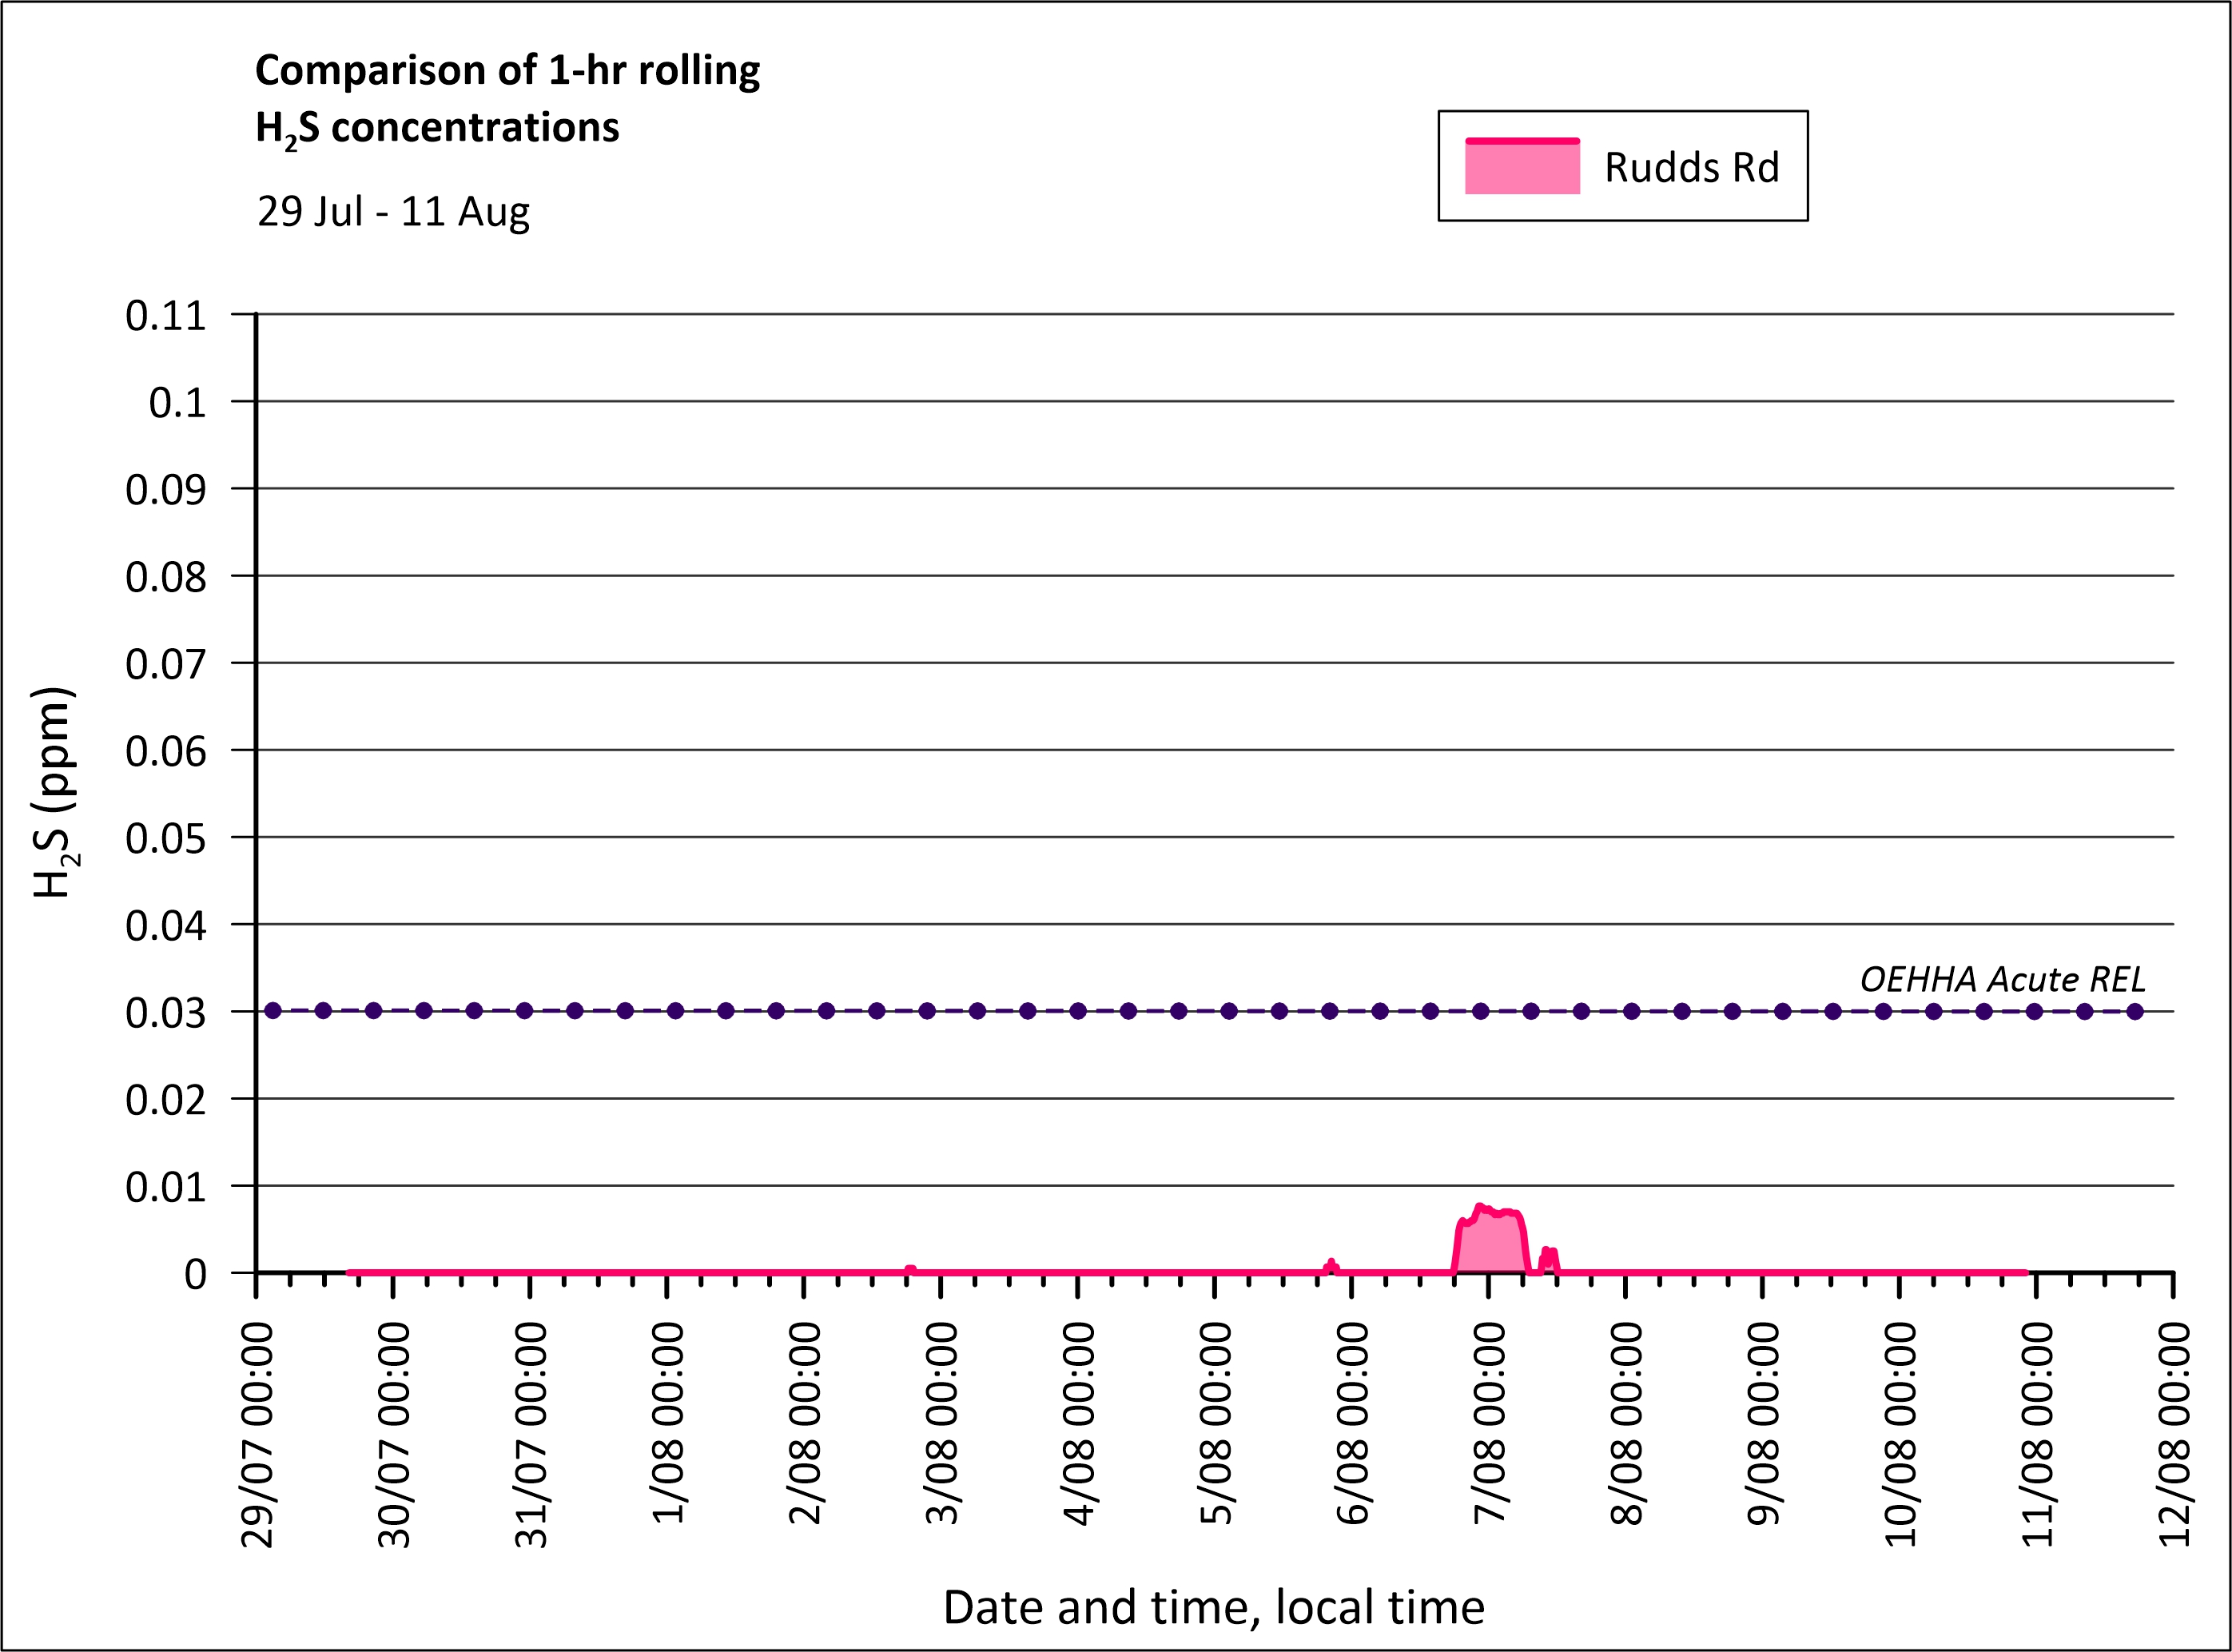Click the 0.1 y-axis label
This screenshot has width=2232, height=1652.
177,403
